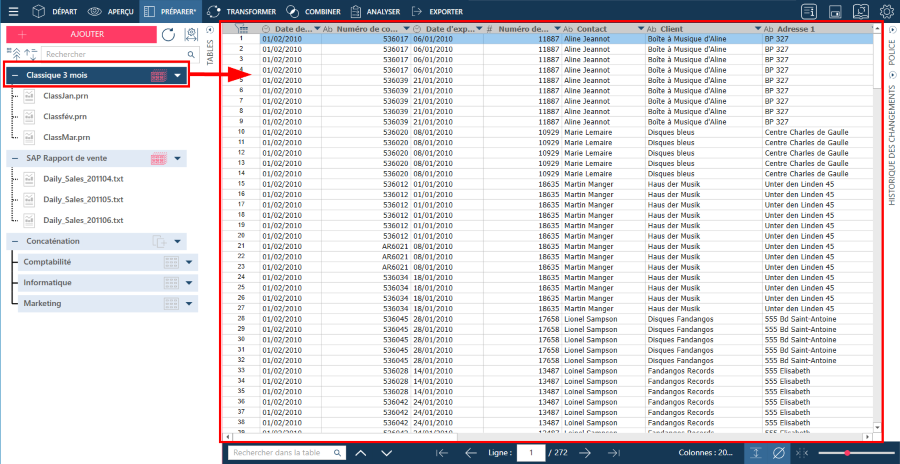This screenshot has height=464, width=900.
Task: Select the ClassJan.prn file
Action: pos(66,95)
